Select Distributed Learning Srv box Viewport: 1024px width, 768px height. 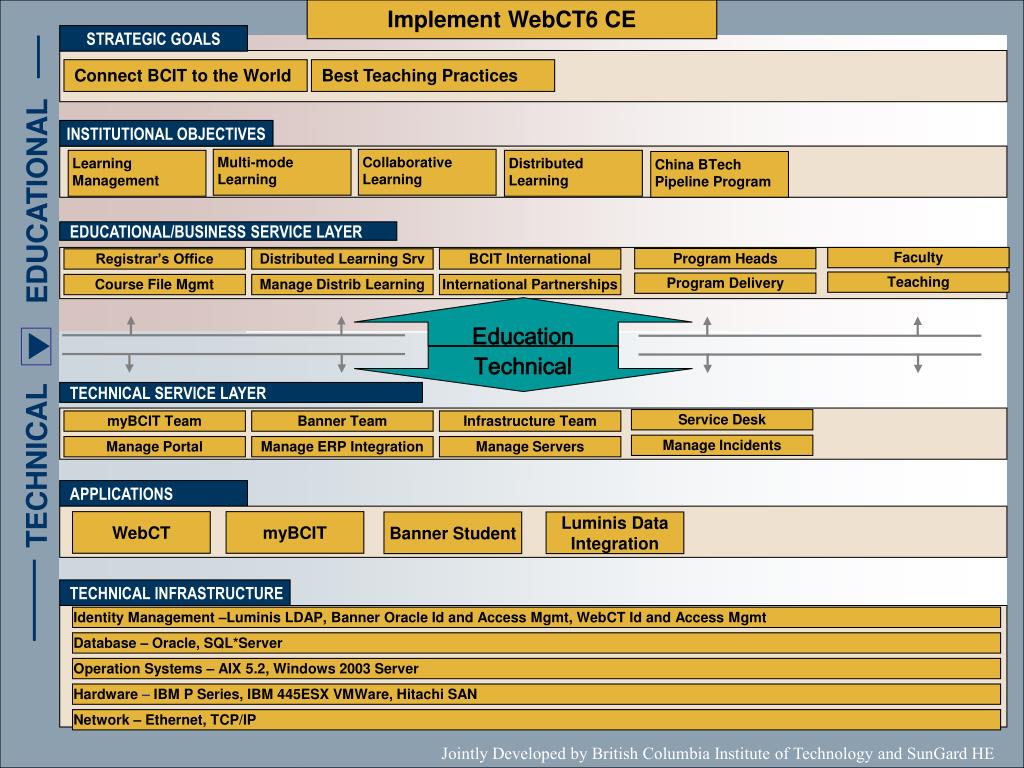tap(342, 259)
